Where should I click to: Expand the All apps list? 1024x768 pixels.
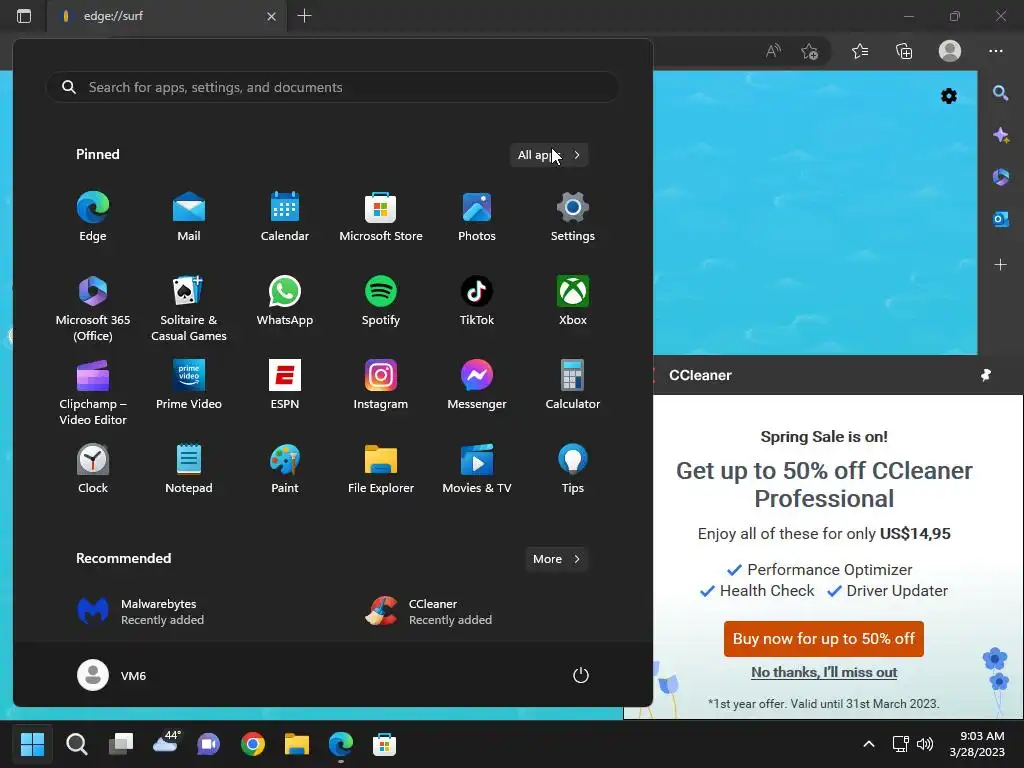point(549,155)
